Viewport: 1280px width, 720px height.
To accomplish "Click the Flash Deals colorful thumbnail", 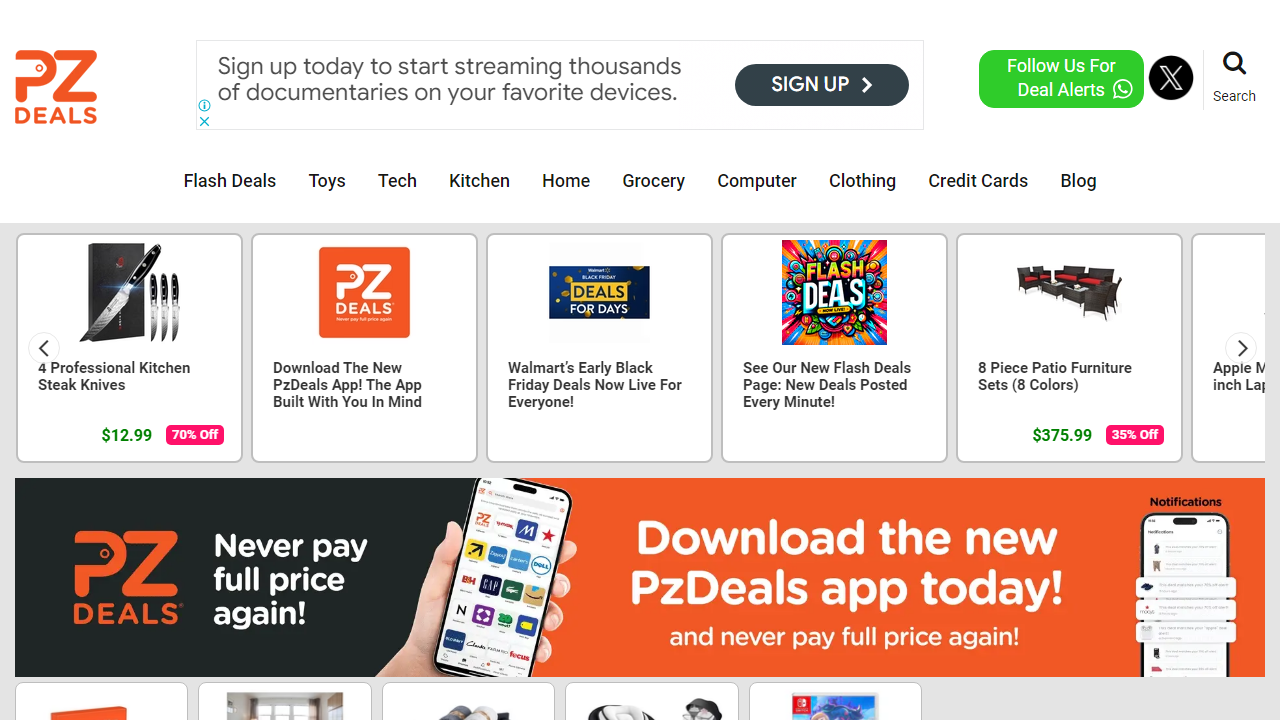I will click(x=834, y=292).
